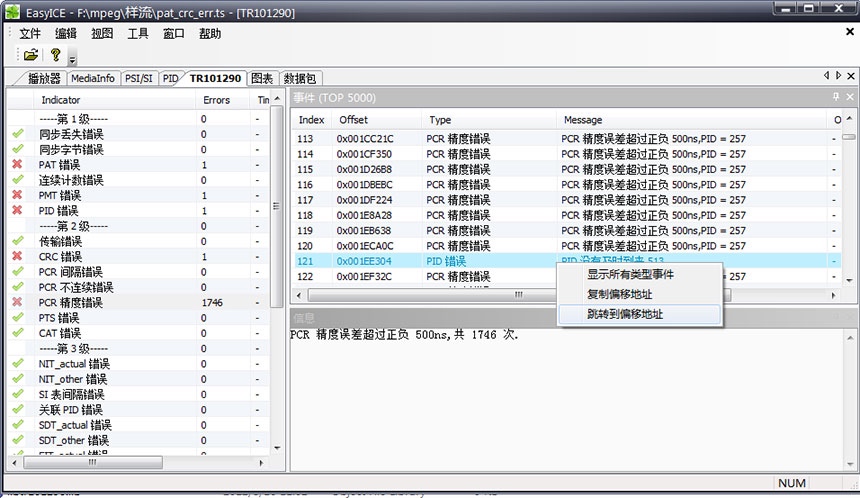The image size is (860, 498).
Task: Select the PCR 精度错误 indicator row
Action: (80, 302)
